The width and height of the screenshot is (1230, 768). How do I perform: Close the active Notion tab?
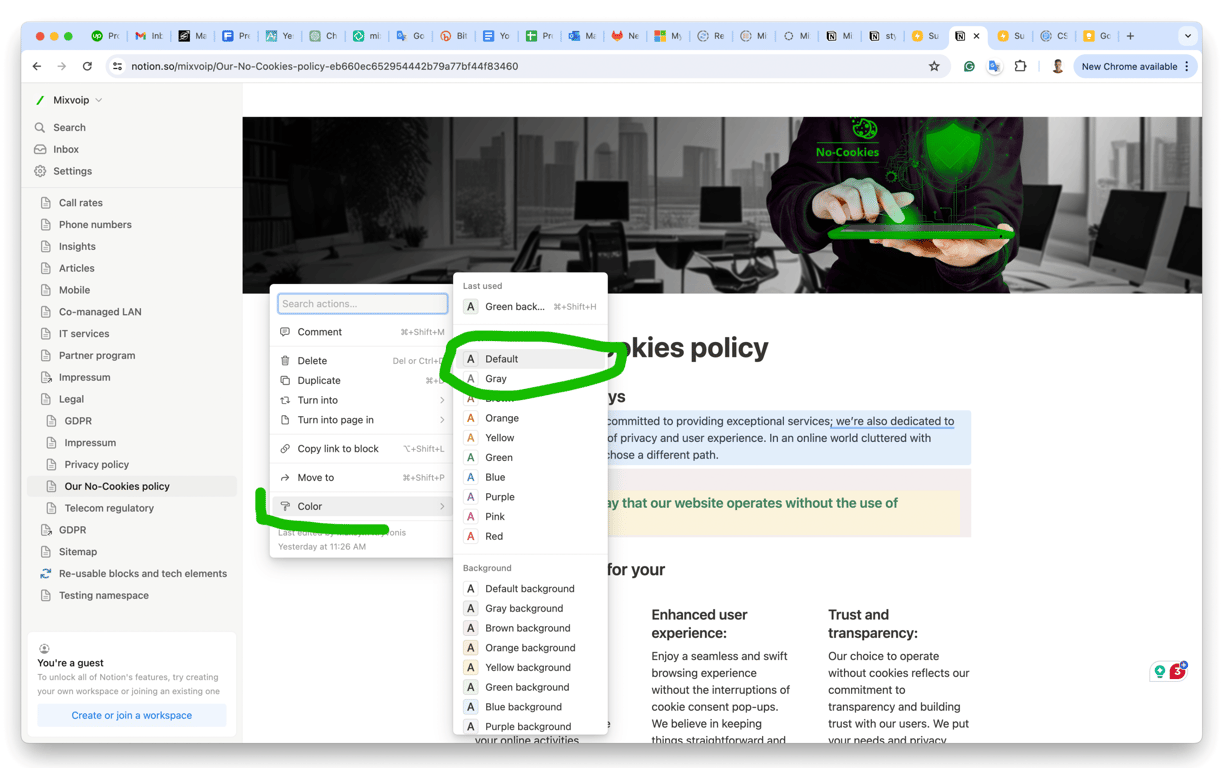(x=976, y=36)
